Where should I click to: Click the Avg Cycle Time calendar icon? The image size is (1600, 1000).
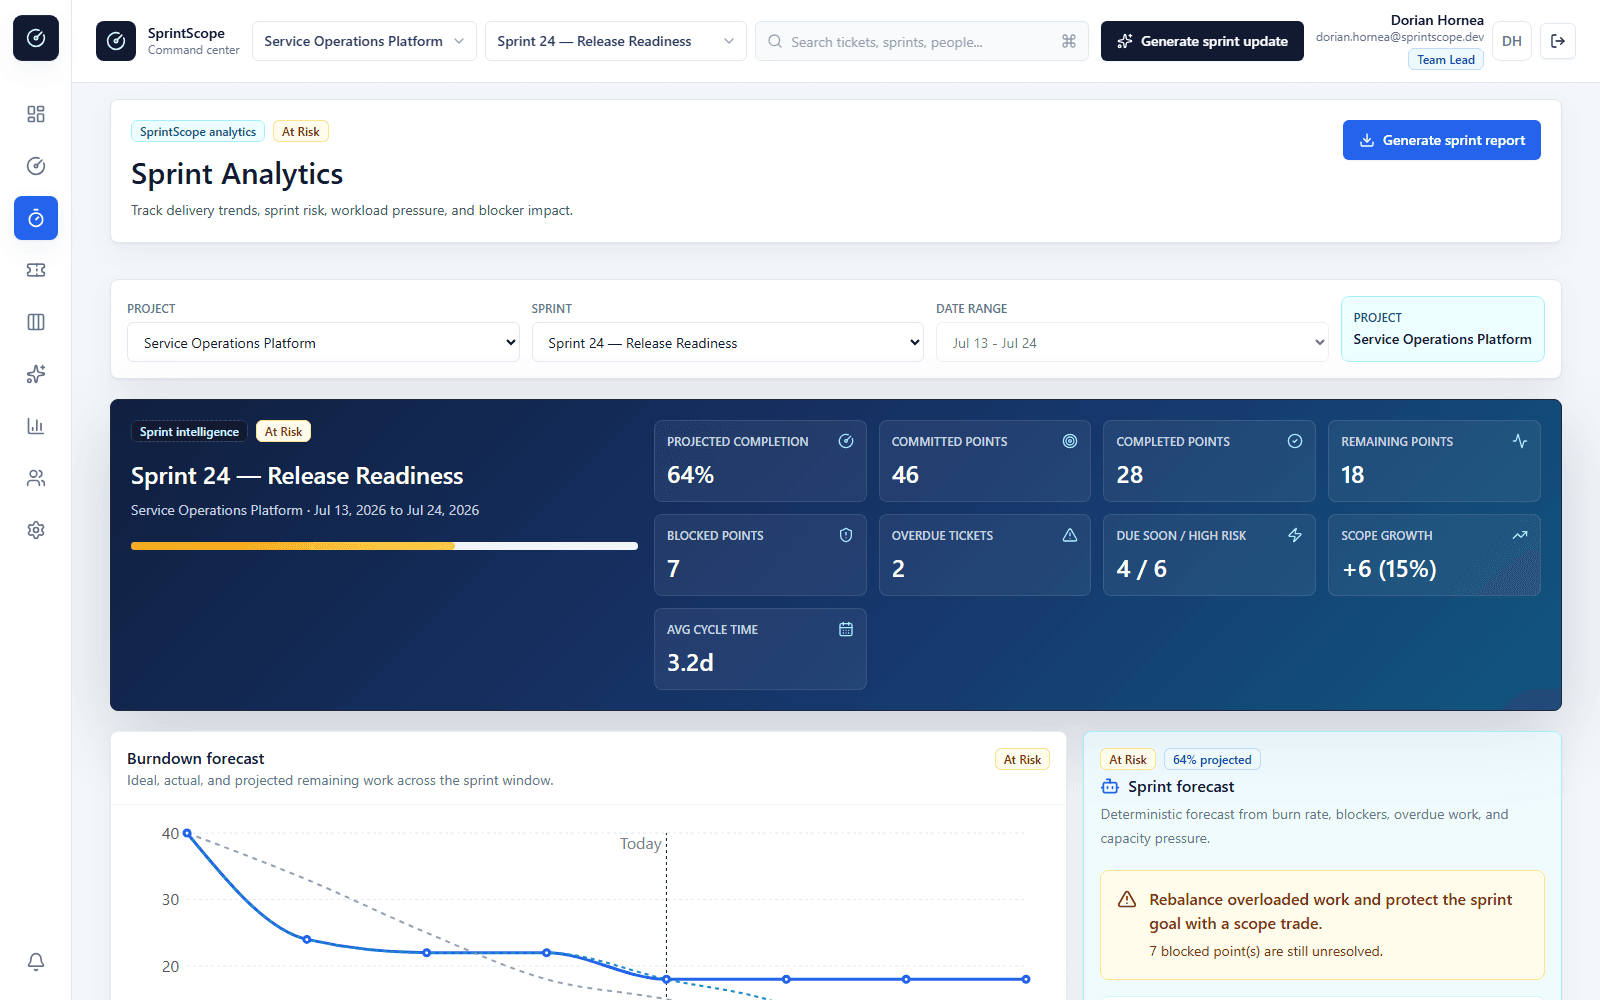pos(846,629)
